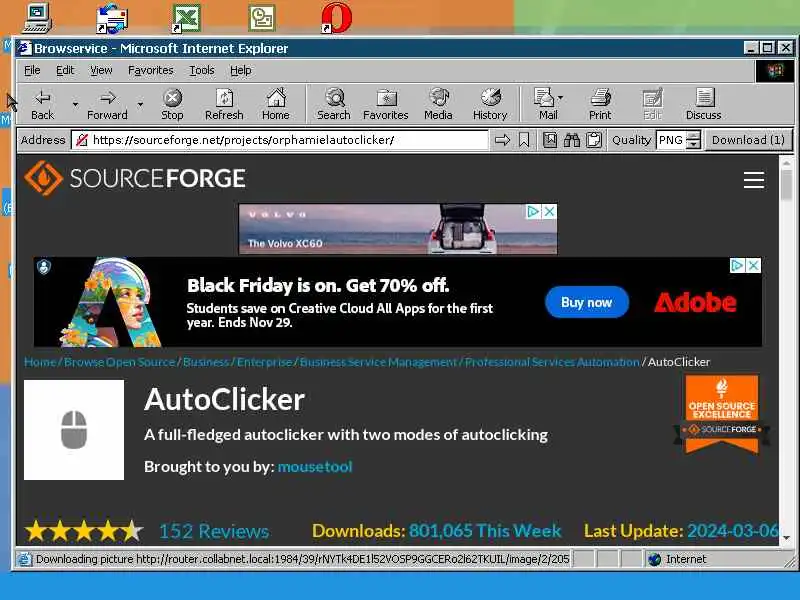Decrease Quality with the down stepper arrow

coord(693,144)
